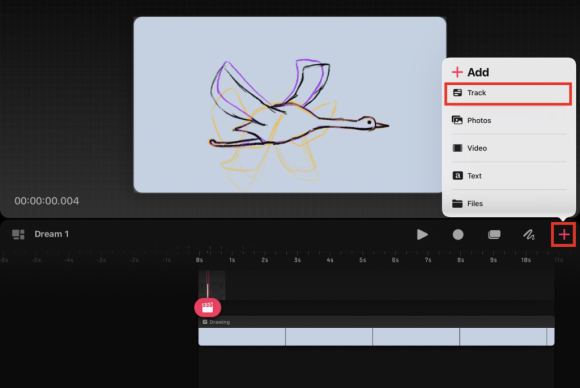Viewport: 580px width, 388px height.
Task: Select the first frame of Drawing track
Action: 242,337
